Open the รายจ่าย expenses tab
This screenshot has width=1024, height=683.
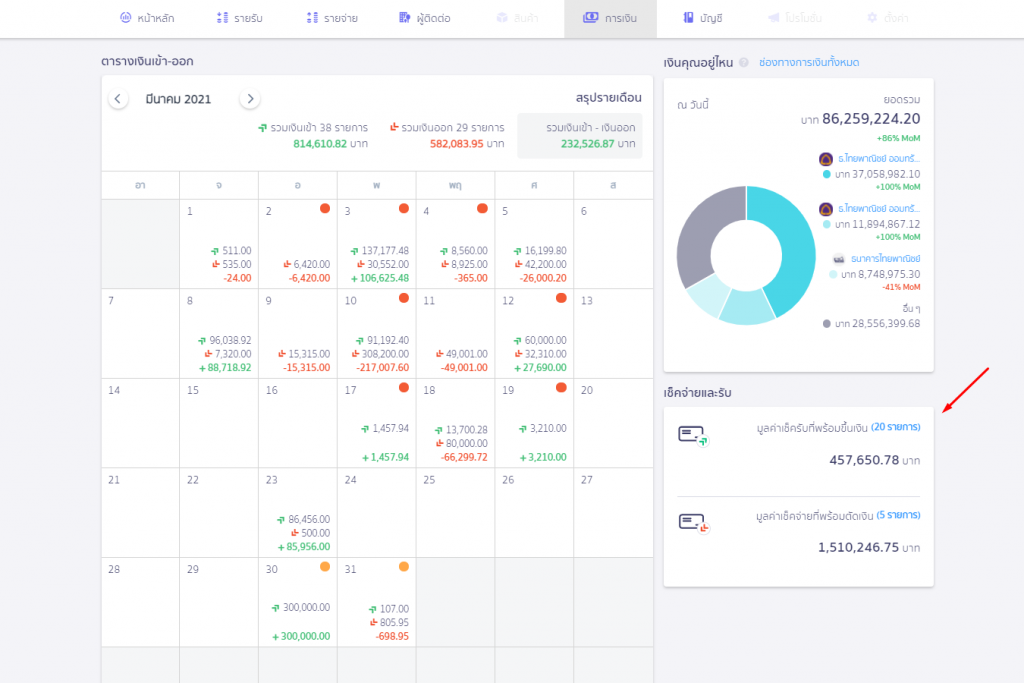[x=333, y=18]
